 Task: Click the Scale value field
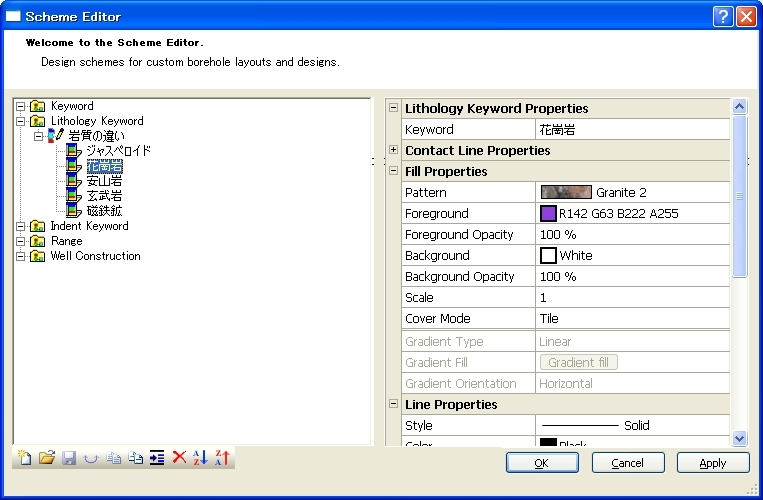click(x=632, y=298)
